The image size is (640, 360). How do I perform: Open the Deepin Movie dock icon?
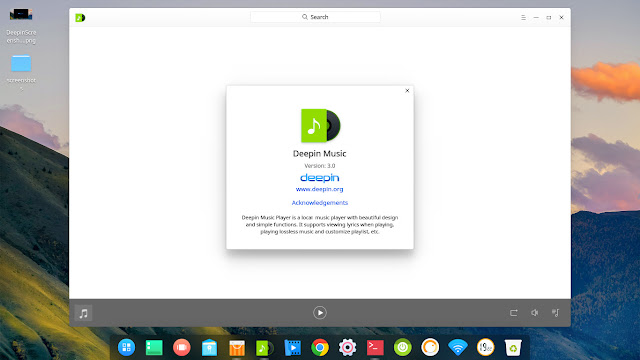tap(292, 348)
